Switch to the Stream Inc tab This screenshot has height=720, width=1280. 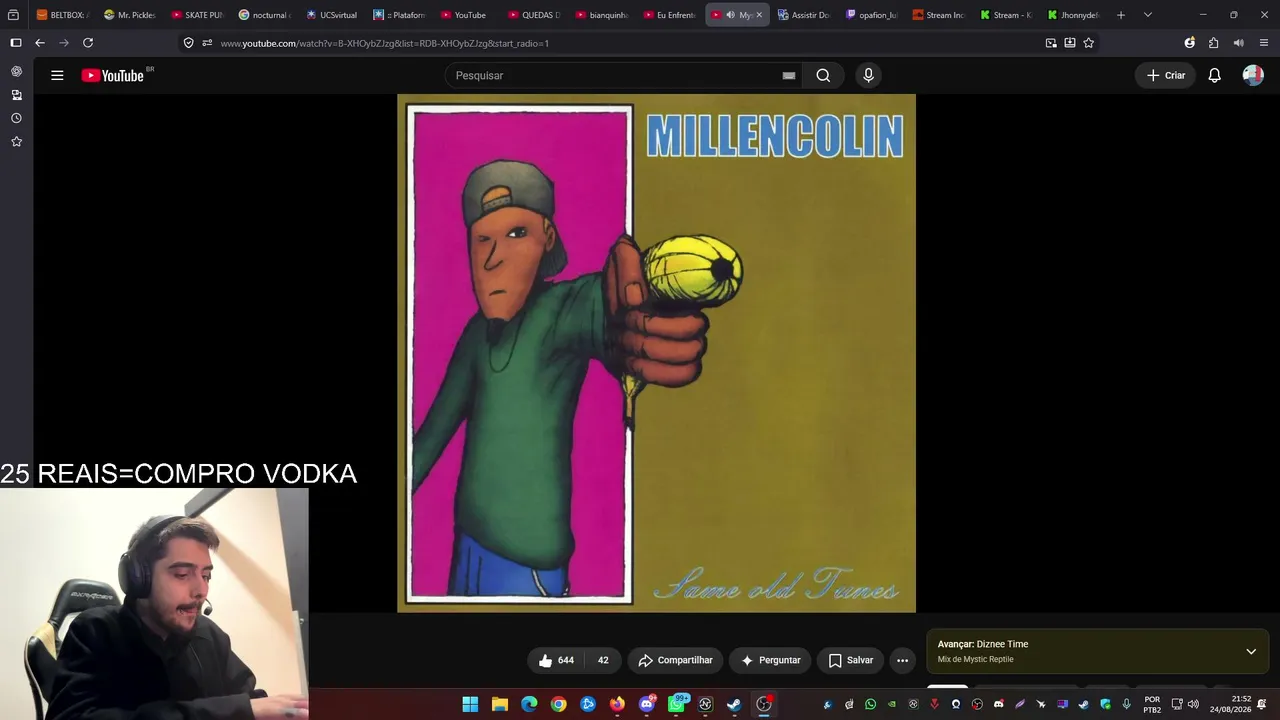[x=939, y=15]
